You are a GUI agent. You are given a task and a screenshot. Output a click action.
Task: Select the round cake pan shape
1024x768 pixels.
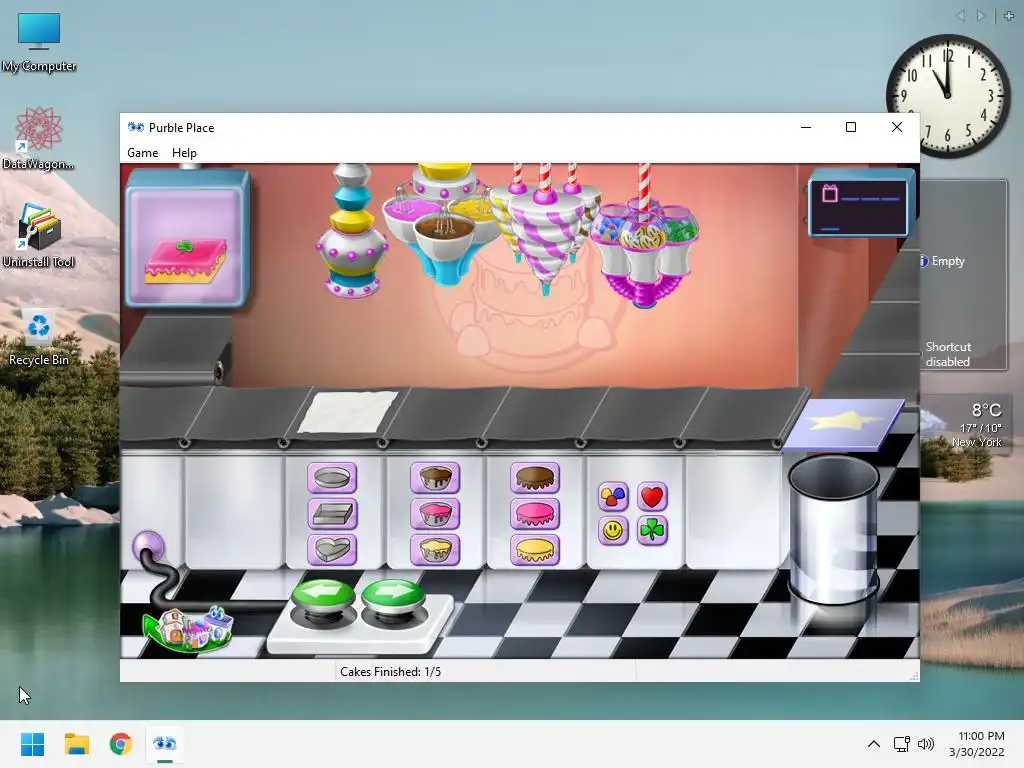click(x=332, y=478)
